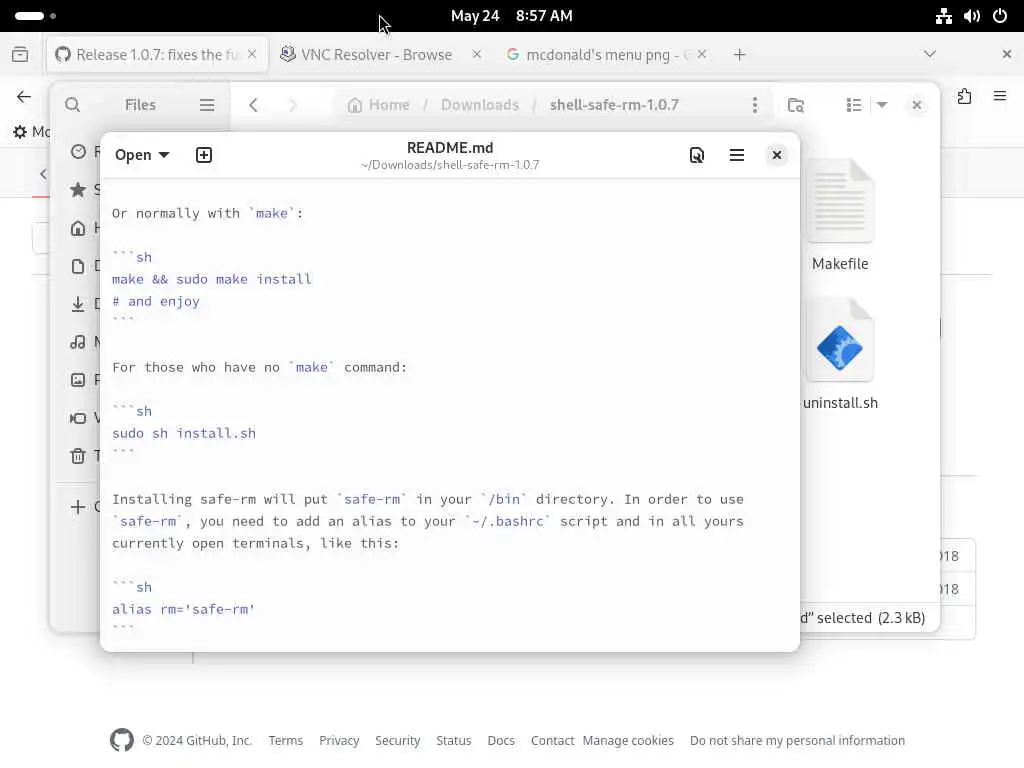
Task: Open Home folder in Files sidebar
Action: click(78, 228)
